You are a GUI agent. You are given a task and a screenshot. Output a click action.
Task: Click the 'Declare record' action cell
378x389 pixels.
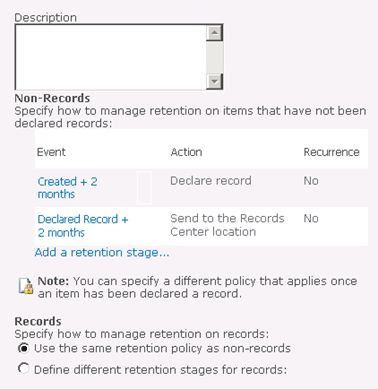coord(211,181)
